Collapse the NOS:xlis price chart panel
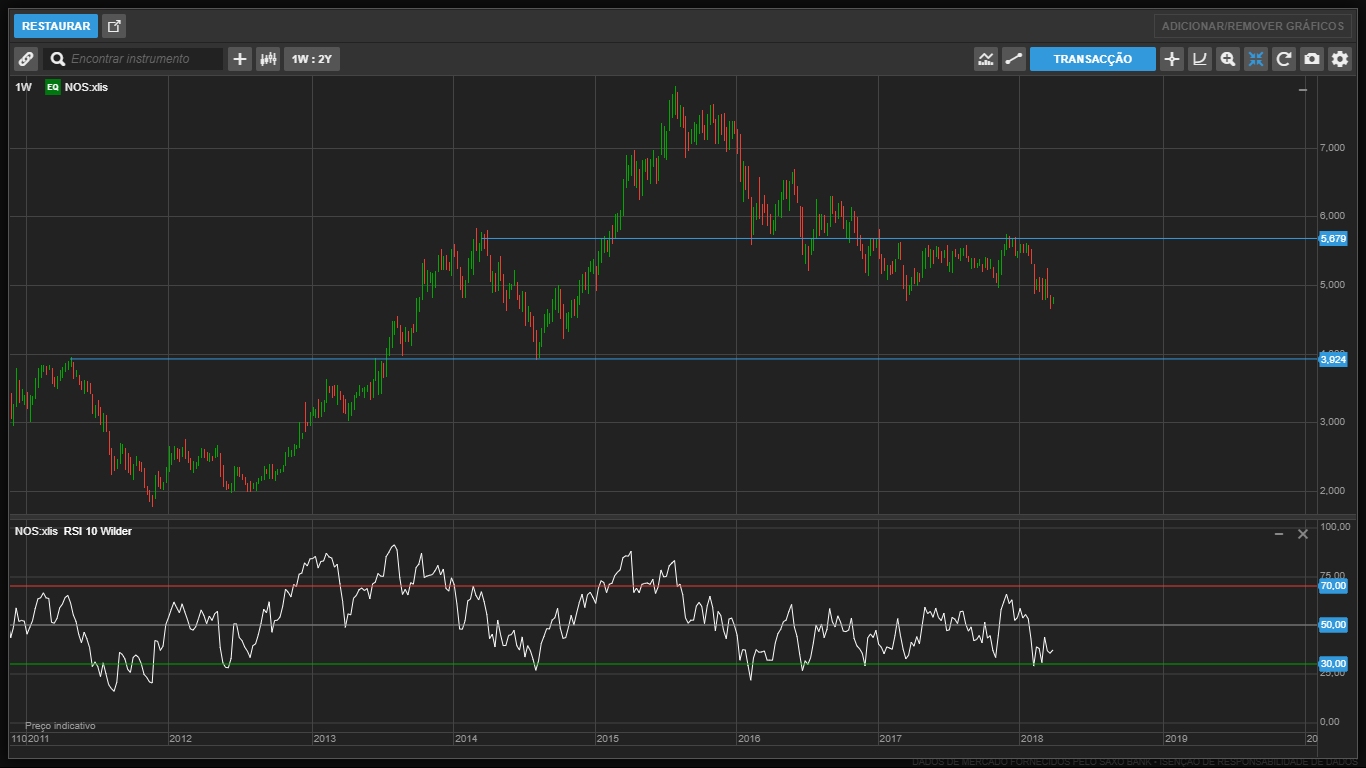 coord(1302,90)
